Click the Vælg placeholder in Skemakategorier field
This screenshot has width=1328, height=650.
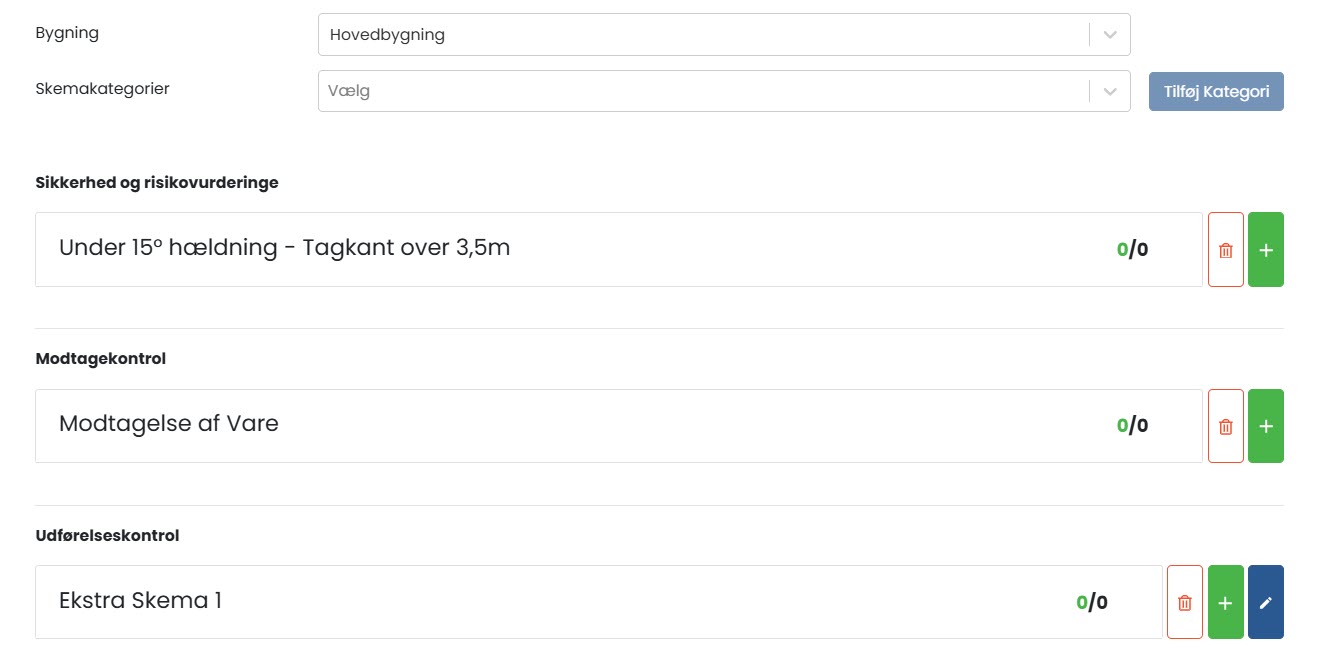350,91
